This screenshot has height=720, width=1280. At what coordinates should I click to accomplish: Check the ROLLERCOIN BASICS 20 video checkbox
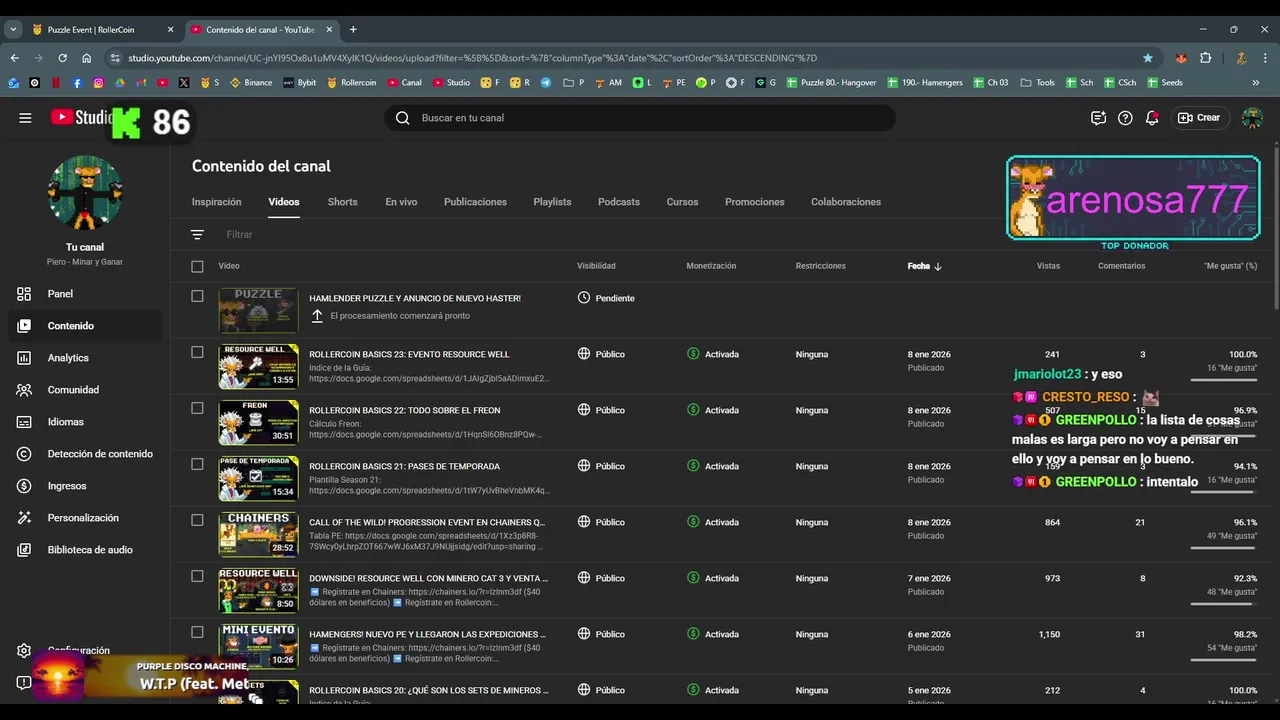(197, 688)
